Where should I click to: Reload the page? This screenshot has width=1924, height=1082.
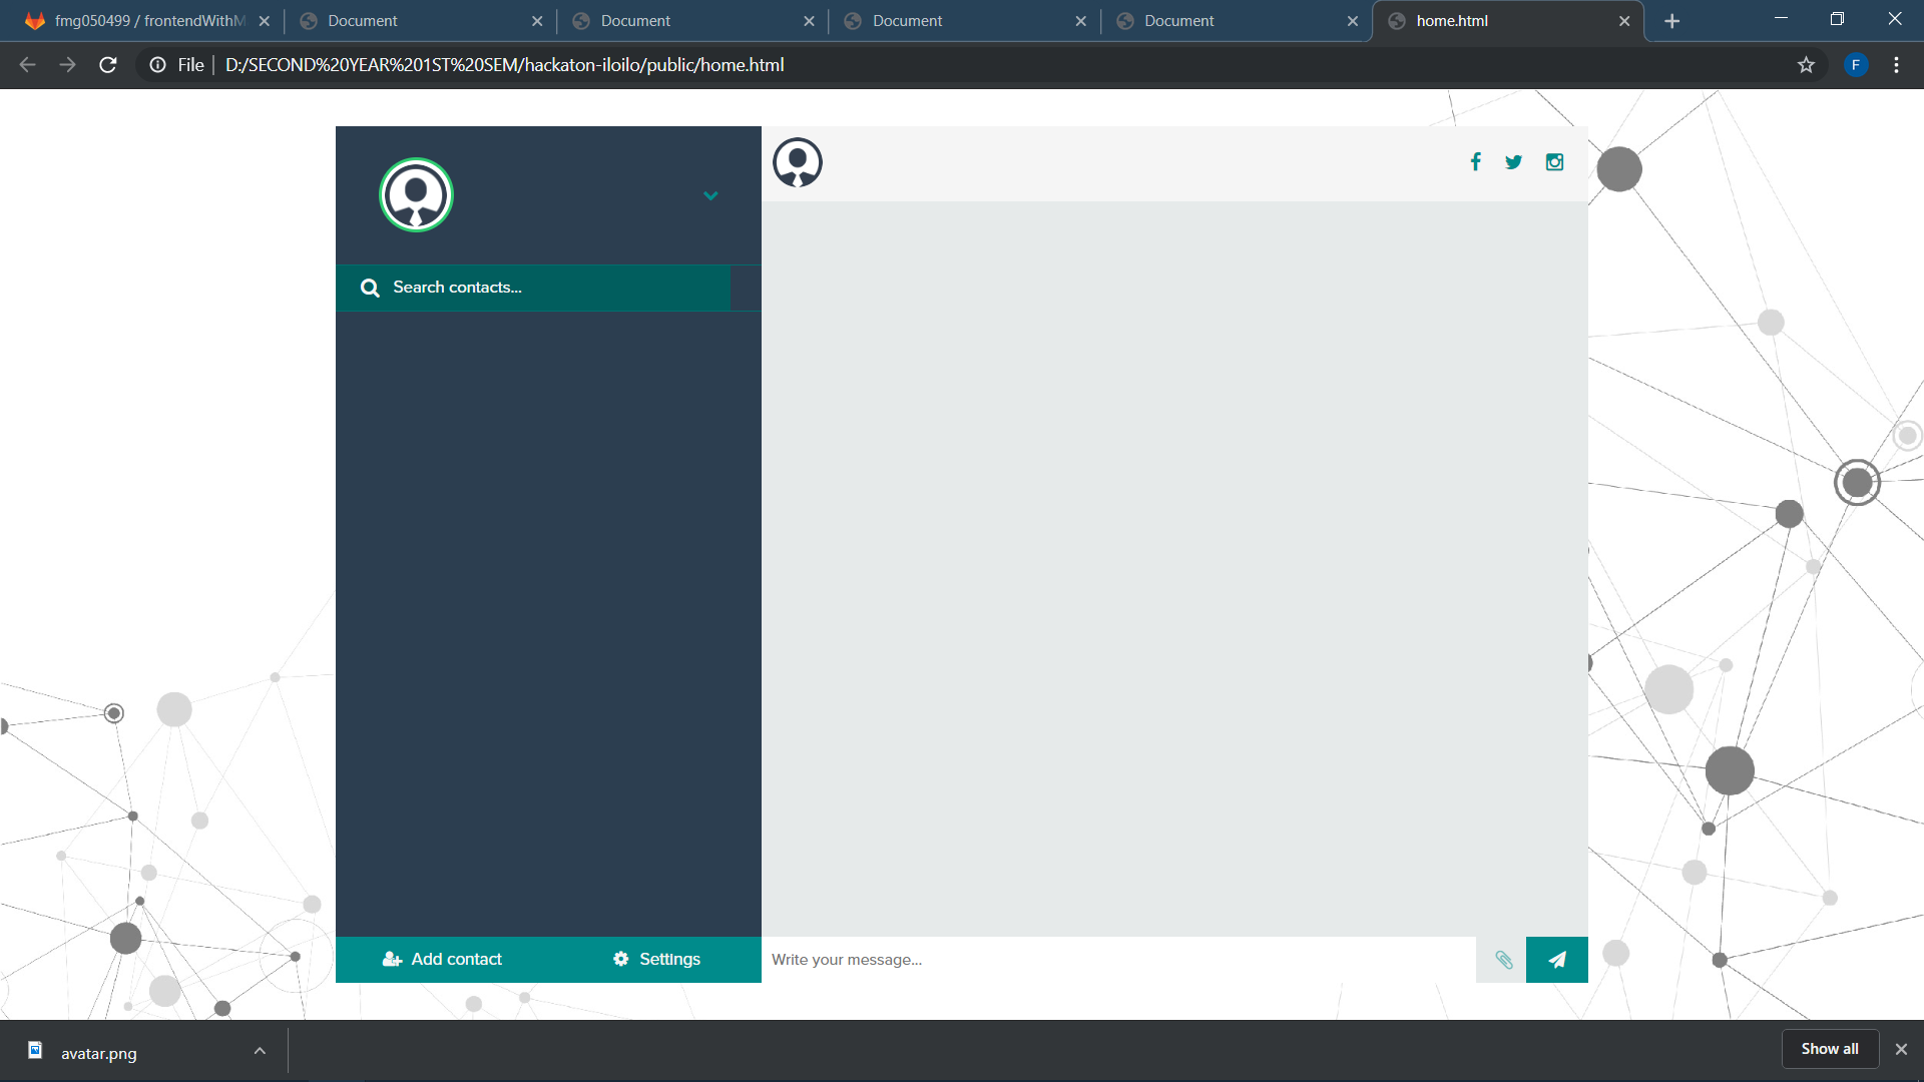click(x=108, y=65)
